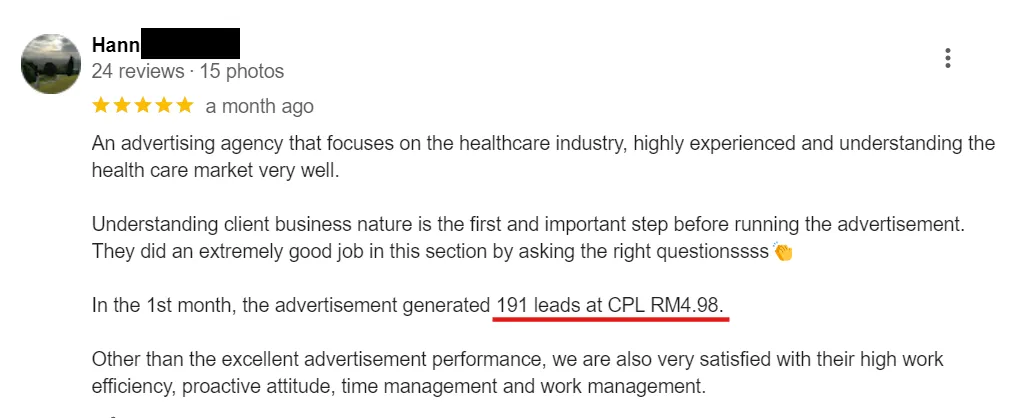1024x418 pixels.
Task: Open the three-dot review options menu
Action: point(947,58)
